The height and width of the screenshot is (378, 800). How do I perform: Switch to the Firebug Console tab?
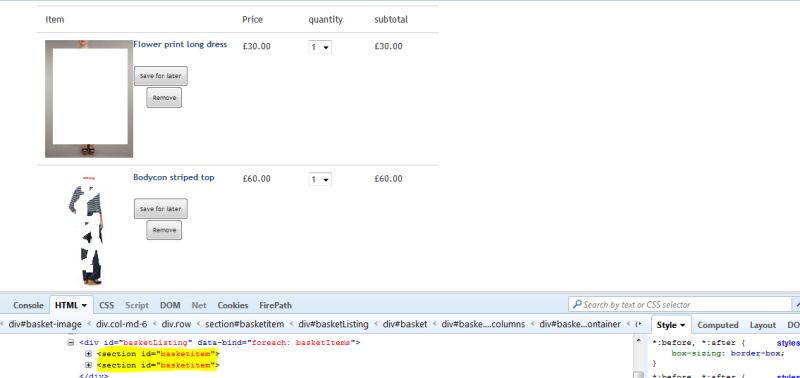28,305
